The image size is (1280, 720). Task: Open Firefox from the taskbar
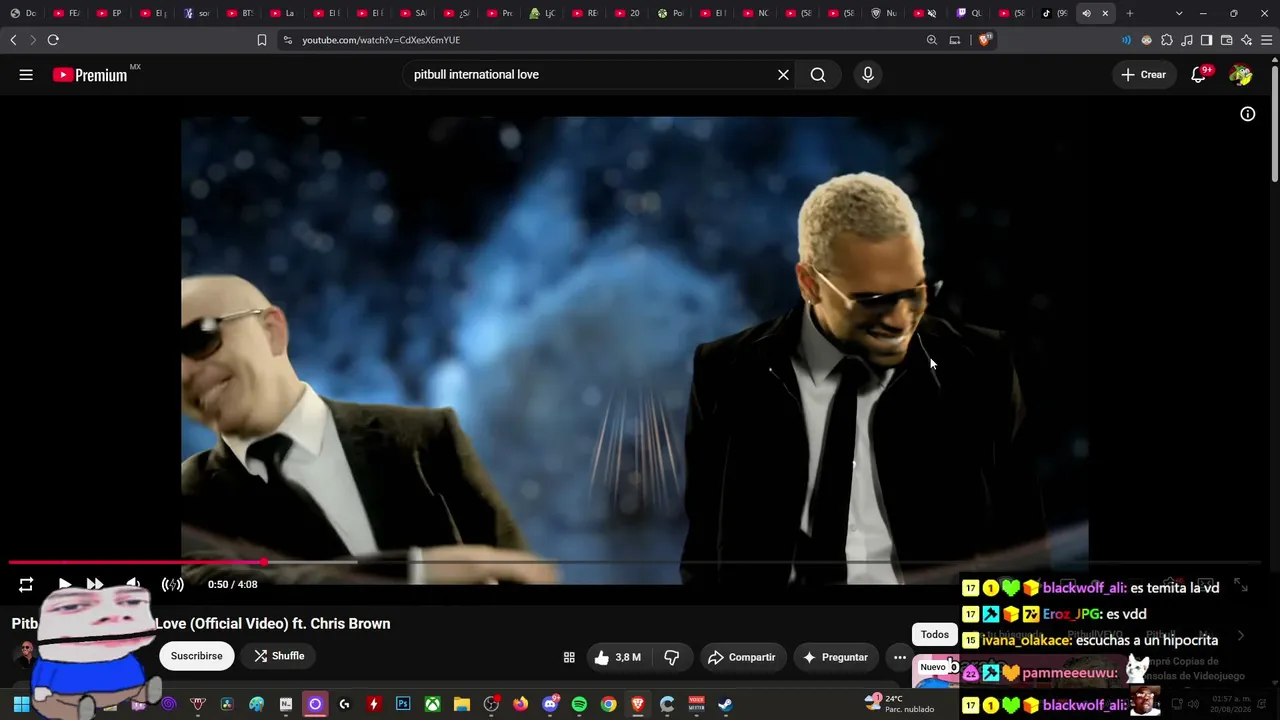click(520, 705)
